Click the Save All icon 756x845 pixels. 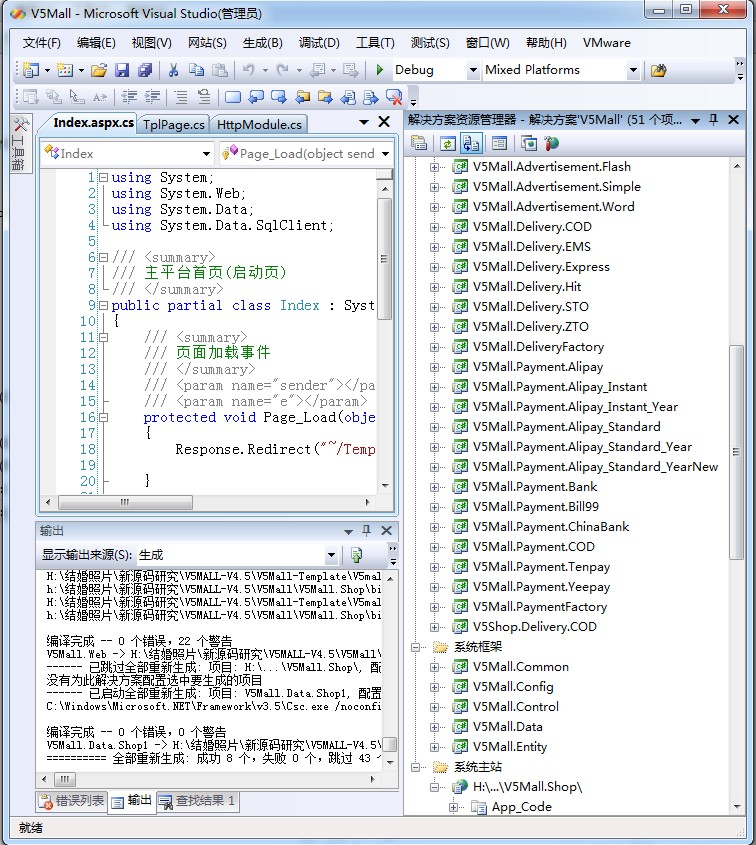click(x=145, y=70)
